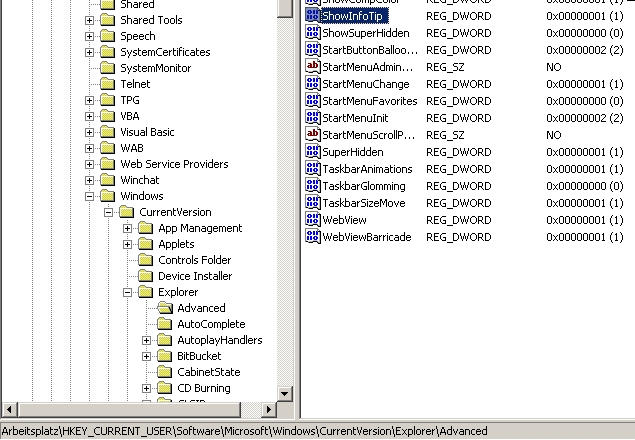Click the StartMenuAdmin... string value icon
Viewport: 635px width, 440px height.
(313, 67)
